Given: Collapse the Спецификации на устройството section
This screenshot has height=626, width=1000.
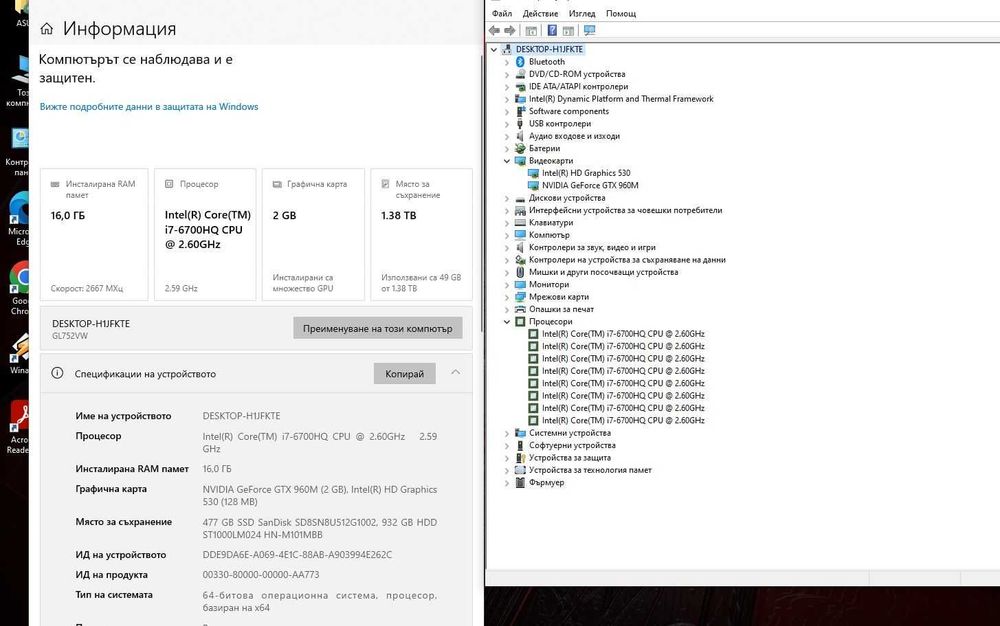Looking at the screenshot, I should tap(455, 372).
